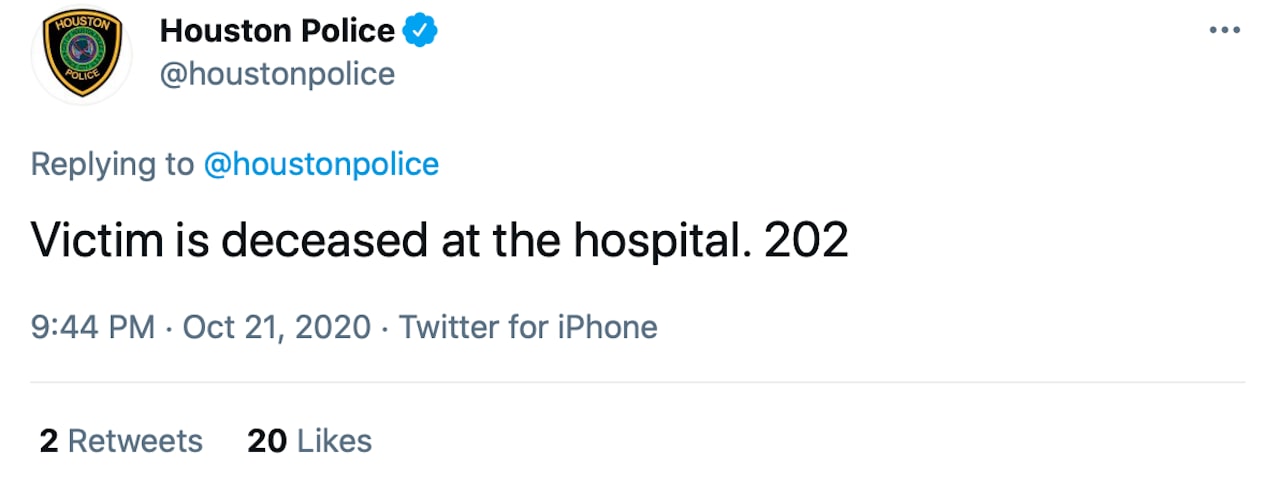This screenshot has height=481, width=1280.
Task: Click the blue verified checkmark badge
Action: tap(420, 31)
